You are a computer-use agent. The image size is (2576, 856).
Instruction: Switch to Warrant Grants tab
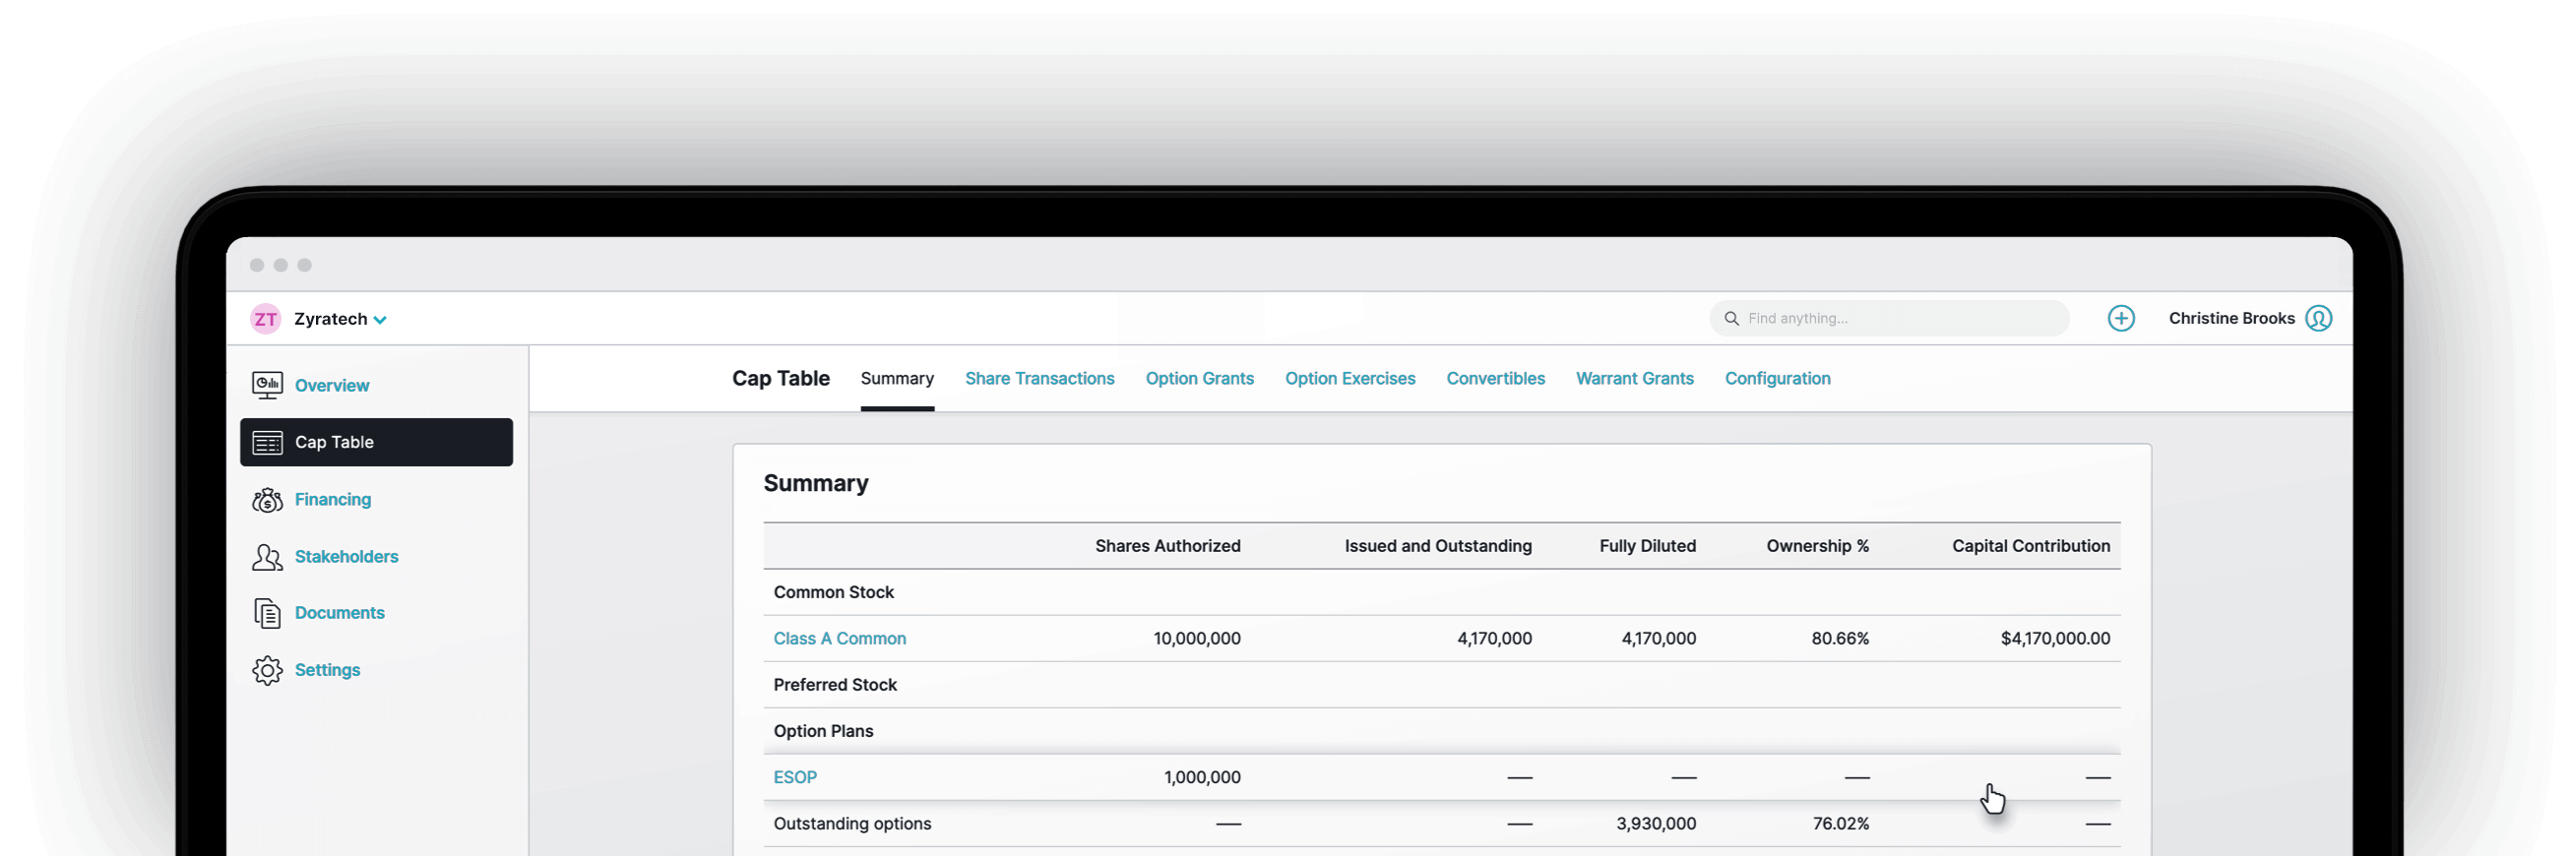click(1634, 379)
